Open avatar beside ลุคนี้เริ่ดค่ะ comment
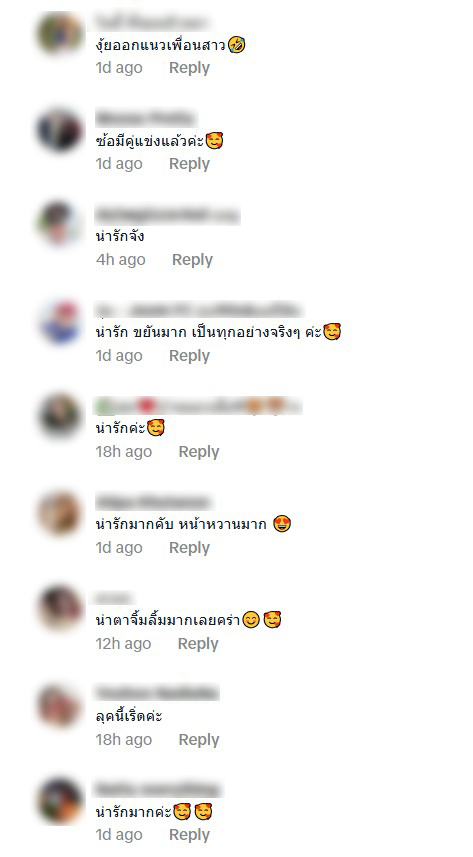The height and width of the screenshot is (857, 473). pyautogui.click(x=60, y=706)
